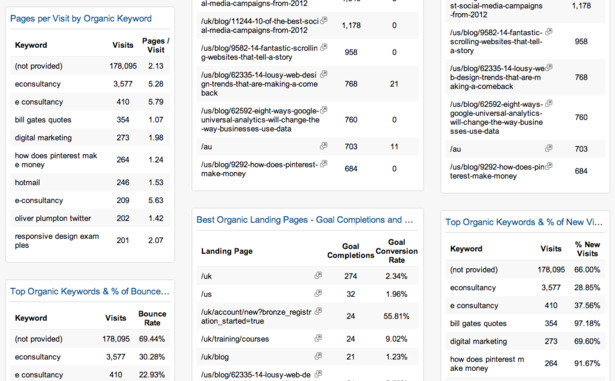
Task: Open external link icon next to /au in middle table
Action: (x=324, y=146)
